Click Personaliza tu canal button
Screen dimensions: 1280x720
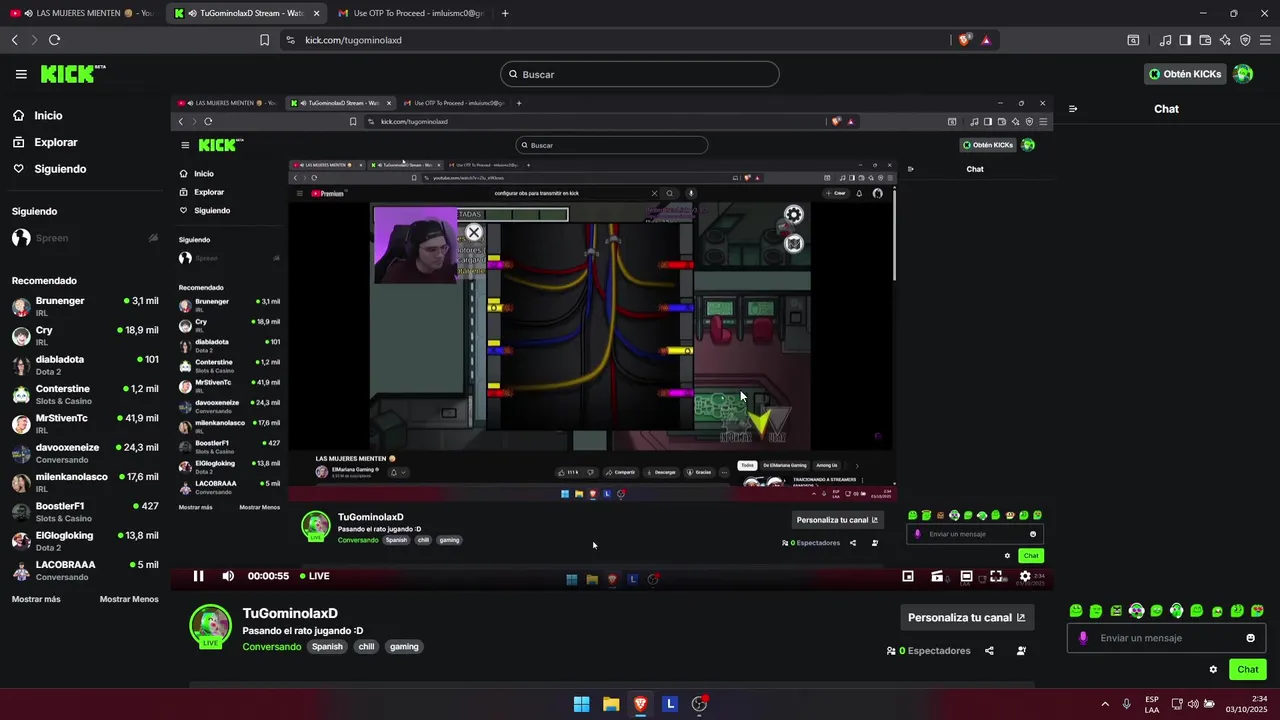pyautogui.click(x=967, y=618)
